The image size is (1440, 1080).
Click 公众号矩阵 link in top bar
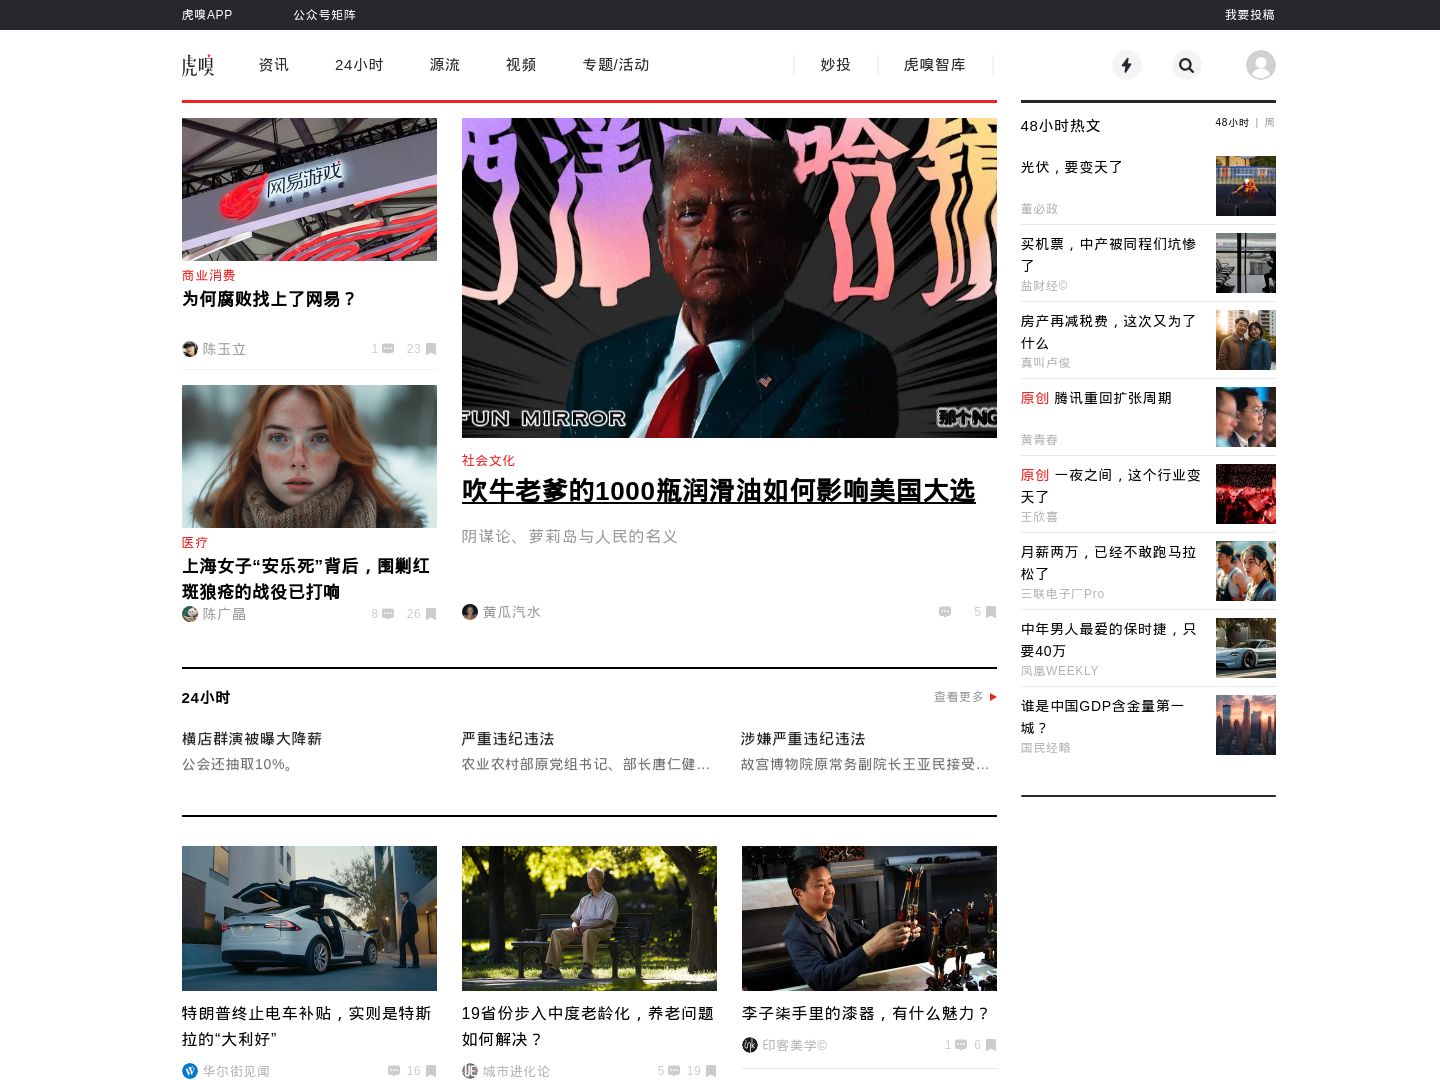[x=325, y=15]
